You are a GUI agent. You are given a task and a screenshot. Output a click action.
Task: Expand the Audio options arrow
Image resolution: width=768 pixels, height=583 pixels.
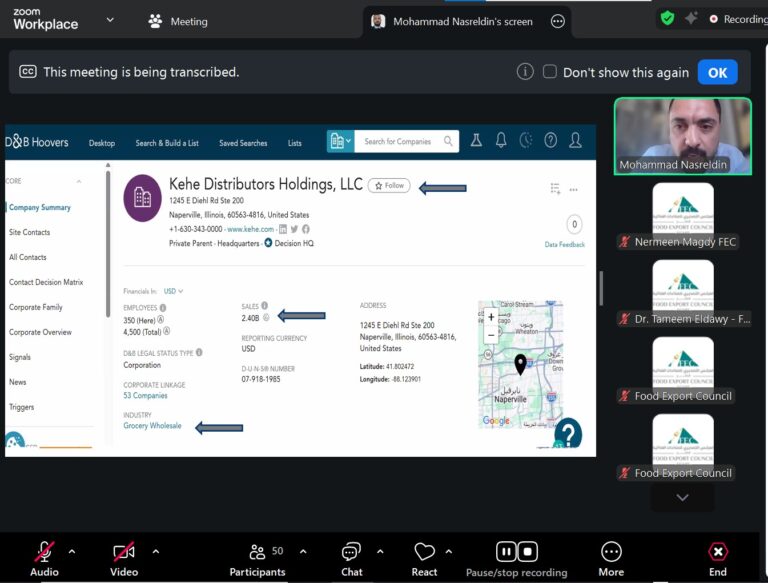tap(72, 551)
